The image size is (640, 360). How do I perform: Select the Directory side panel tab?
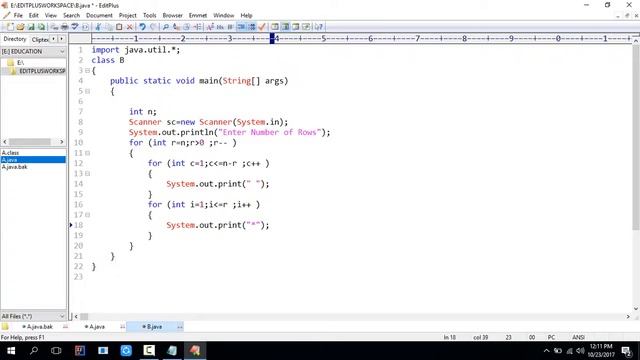pyautogui.click(x=15, y=39)
